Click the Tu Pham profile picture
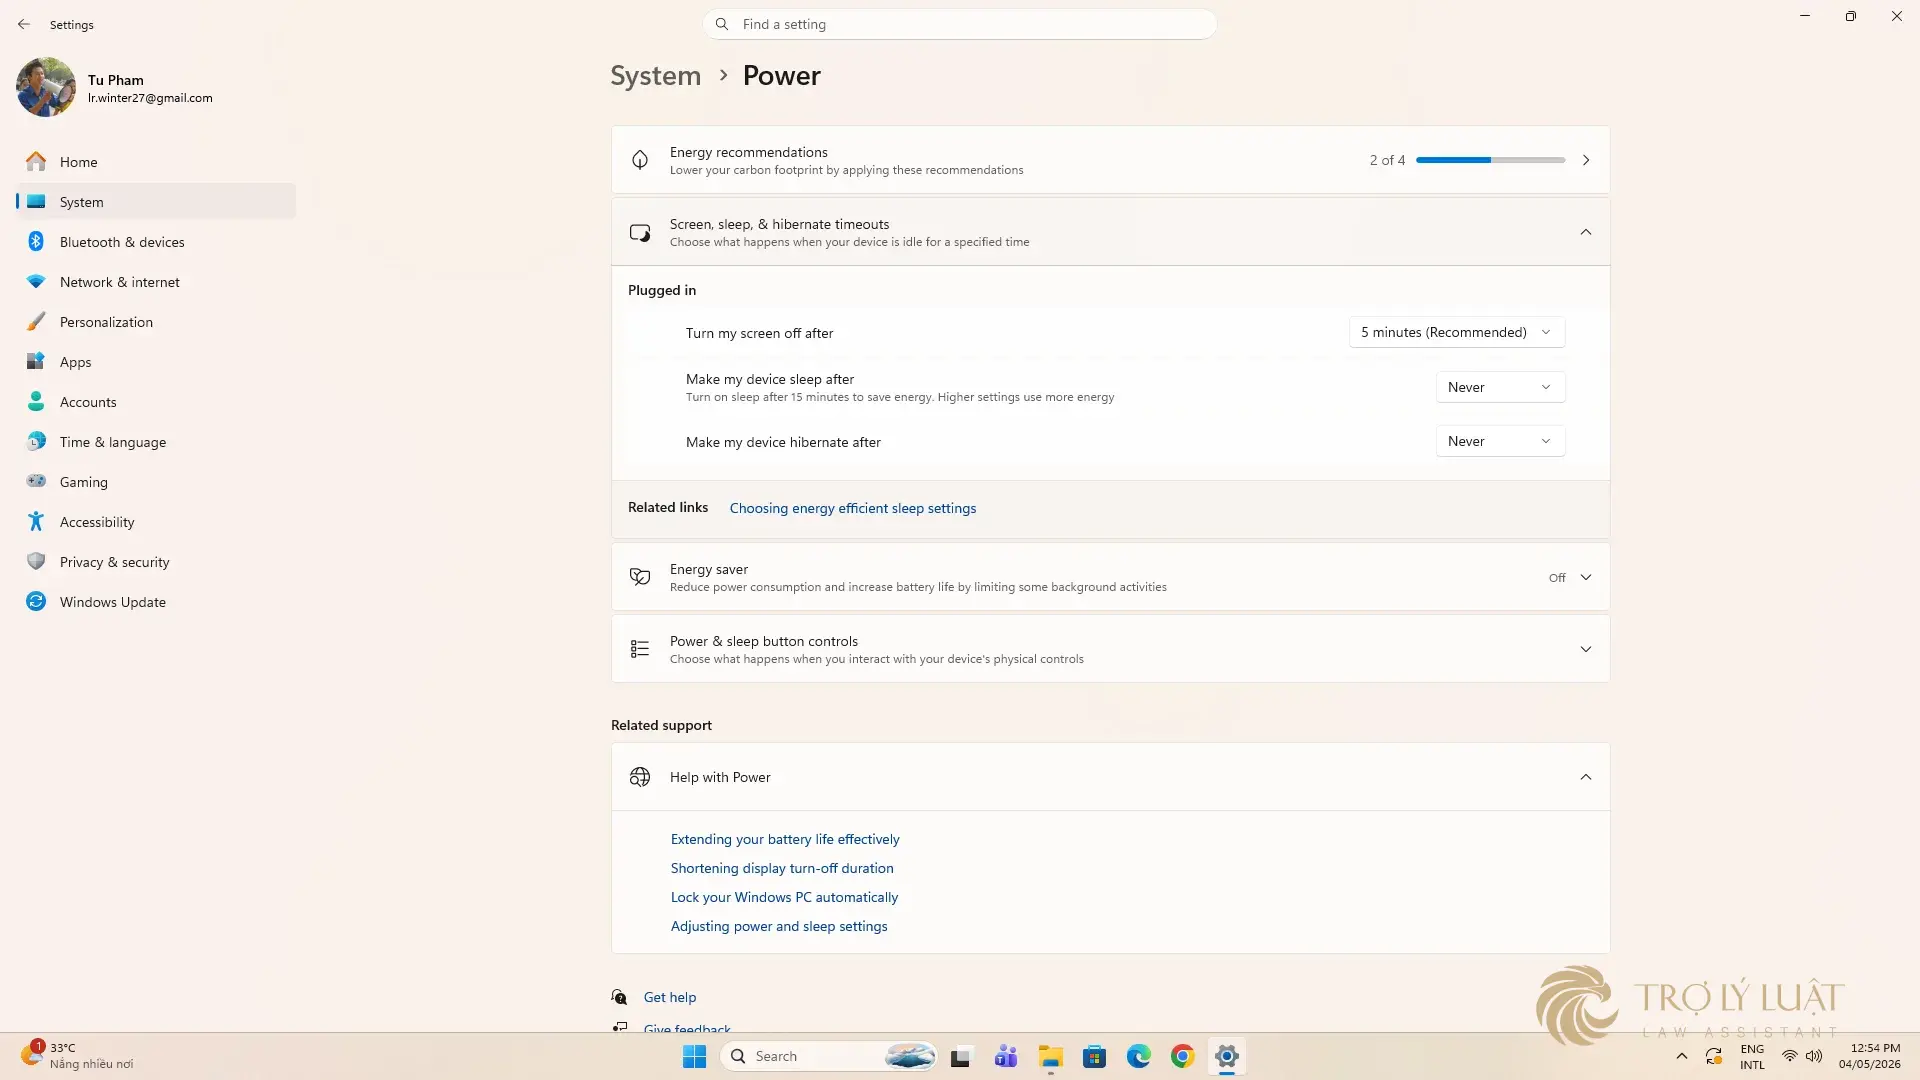The image size is (1920, 1080). (x=46, y=87)
